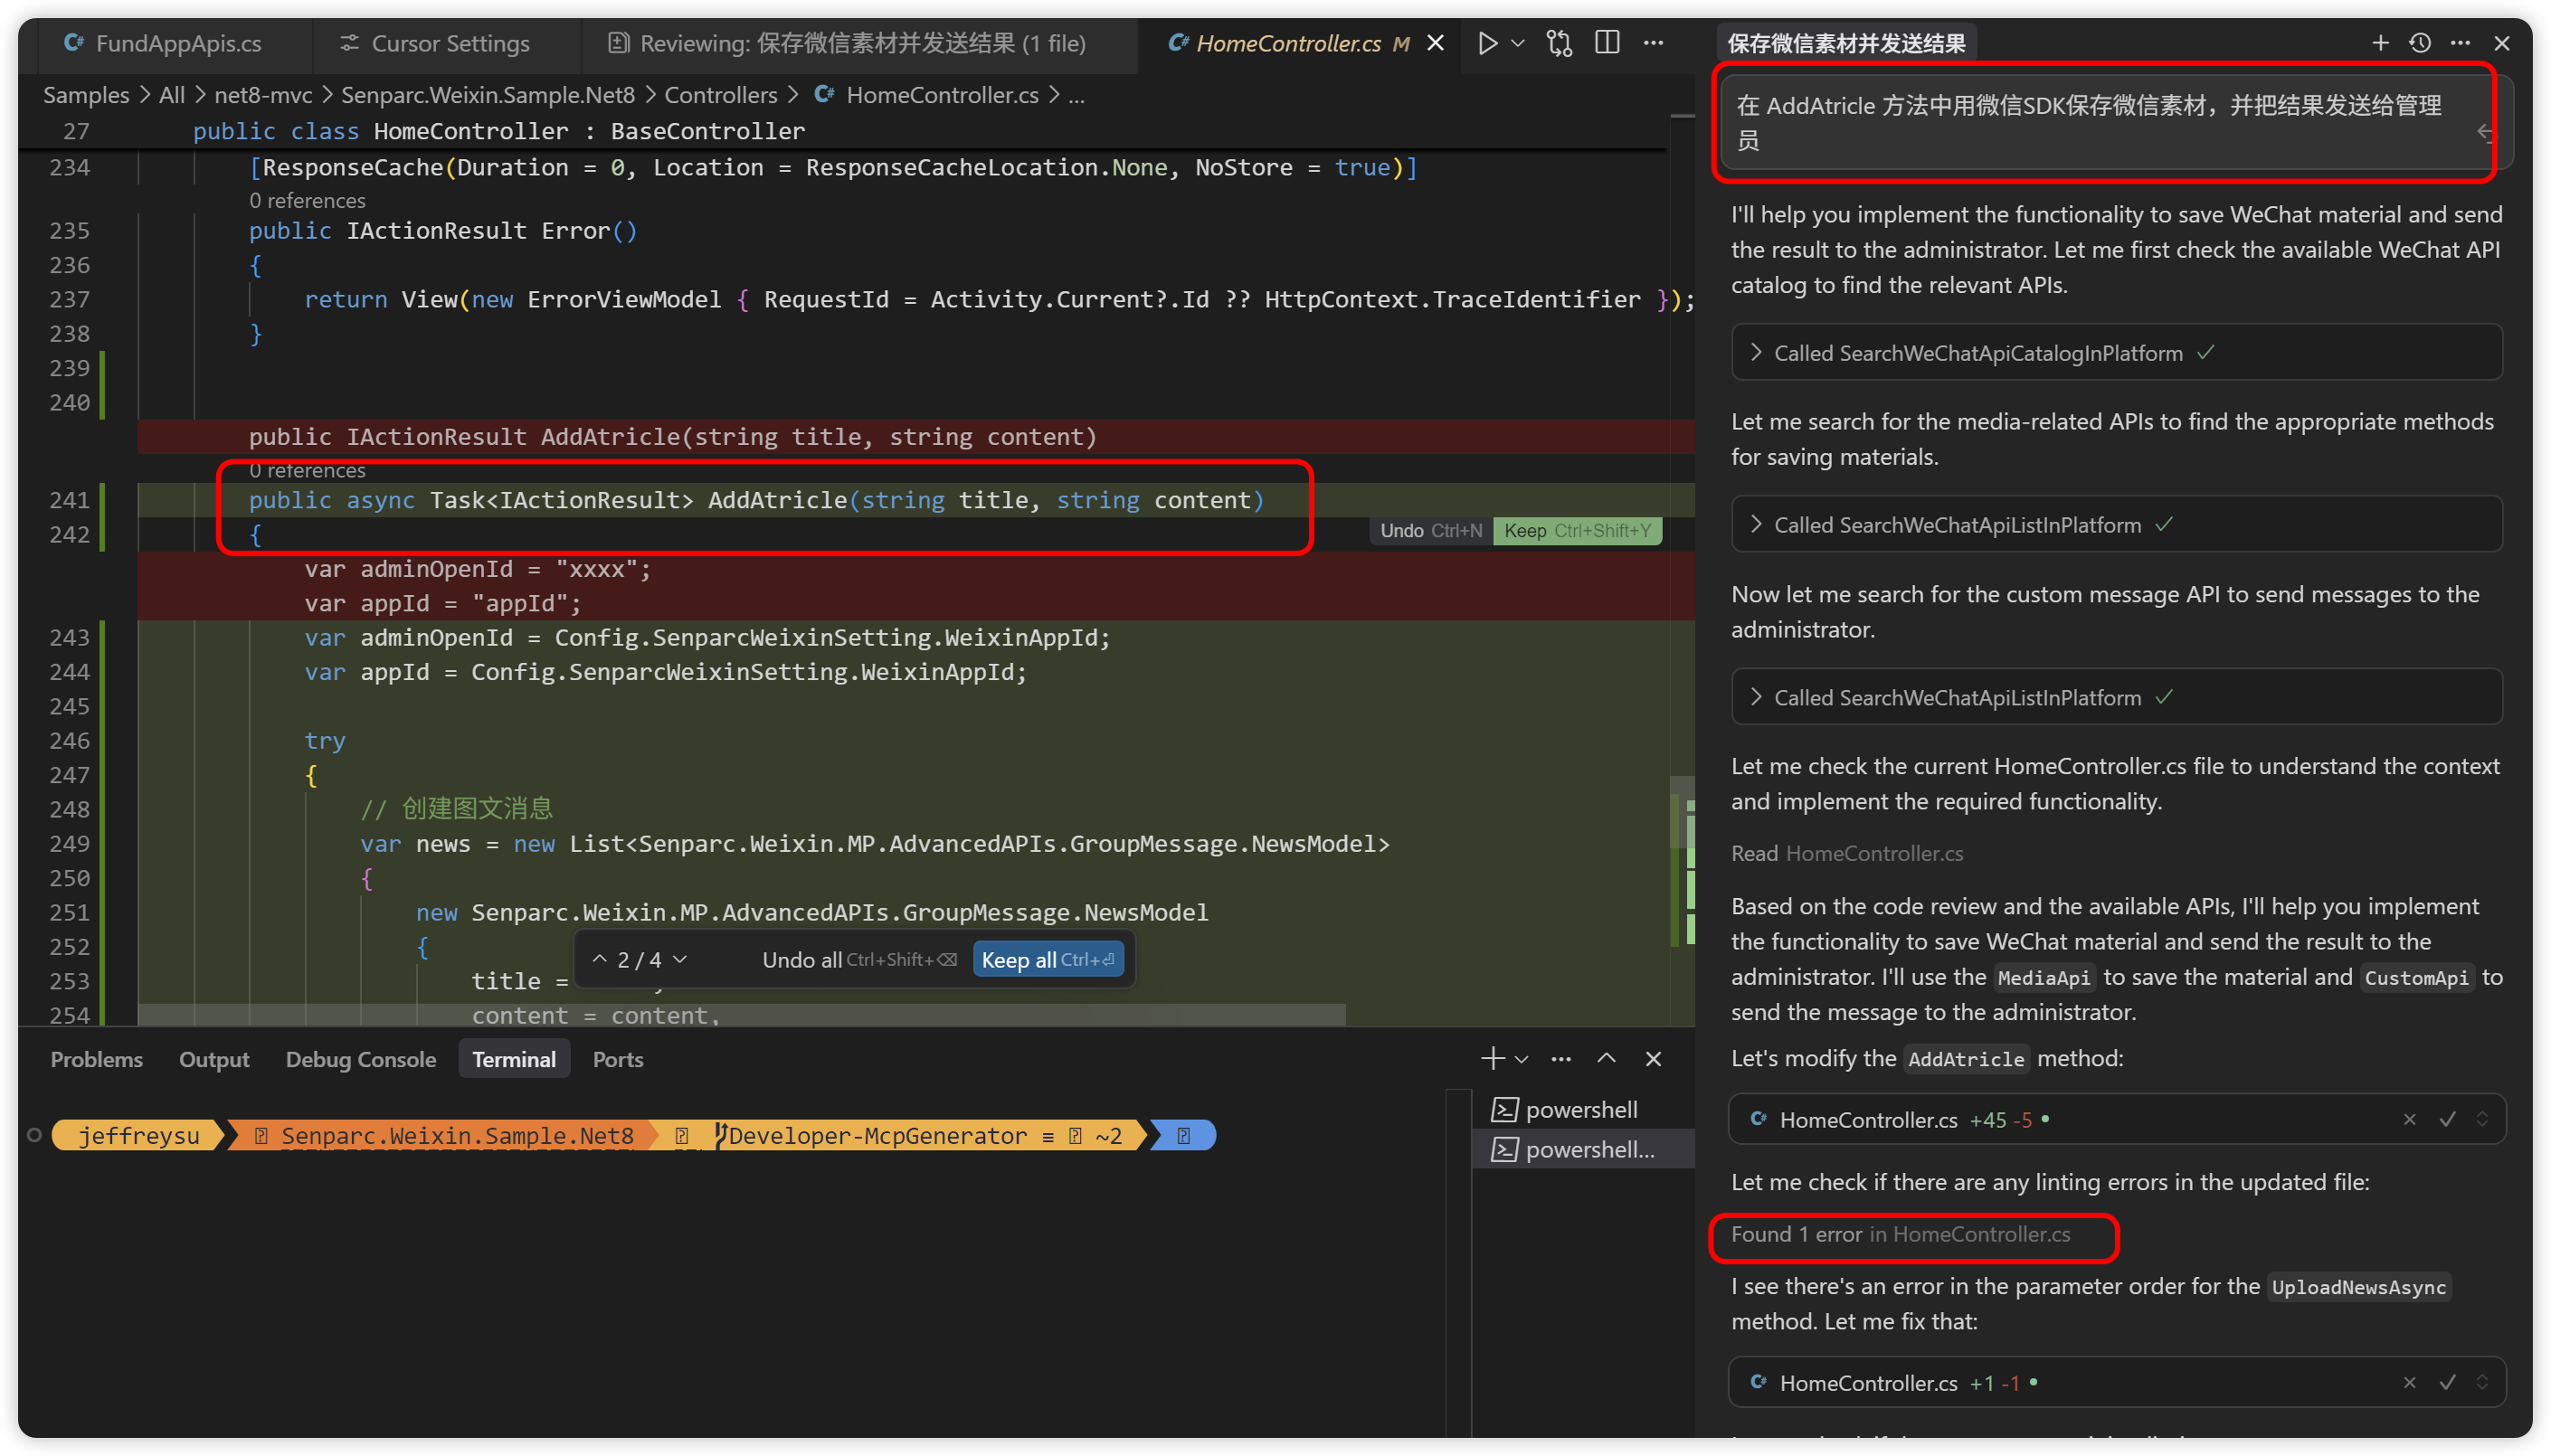Reject the first HomeController.cs +45 -5 change X

click(2409, 1119)
